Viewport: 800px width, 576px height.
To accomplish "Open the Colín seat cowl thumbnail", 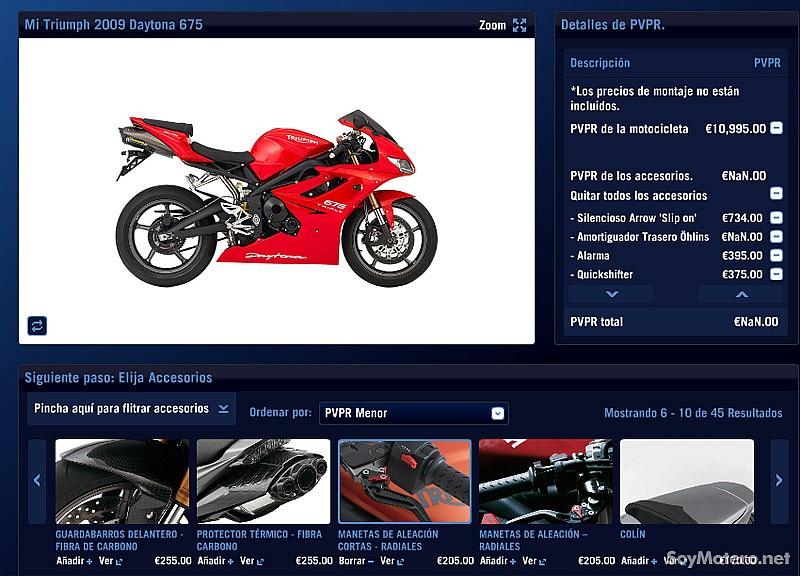I will (x=687, y=482).
